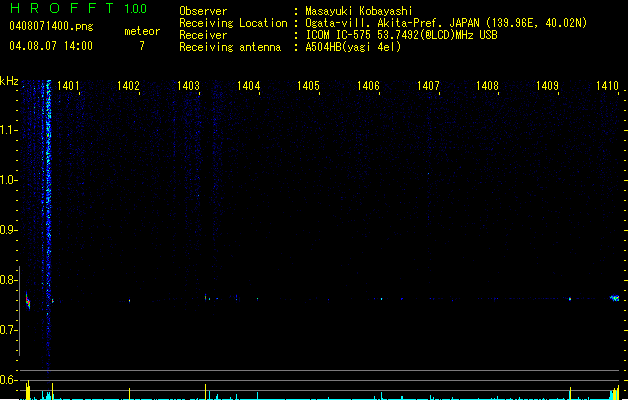
Task: Click the yellow intensity spike below 1402
Action: coord(129,394)
